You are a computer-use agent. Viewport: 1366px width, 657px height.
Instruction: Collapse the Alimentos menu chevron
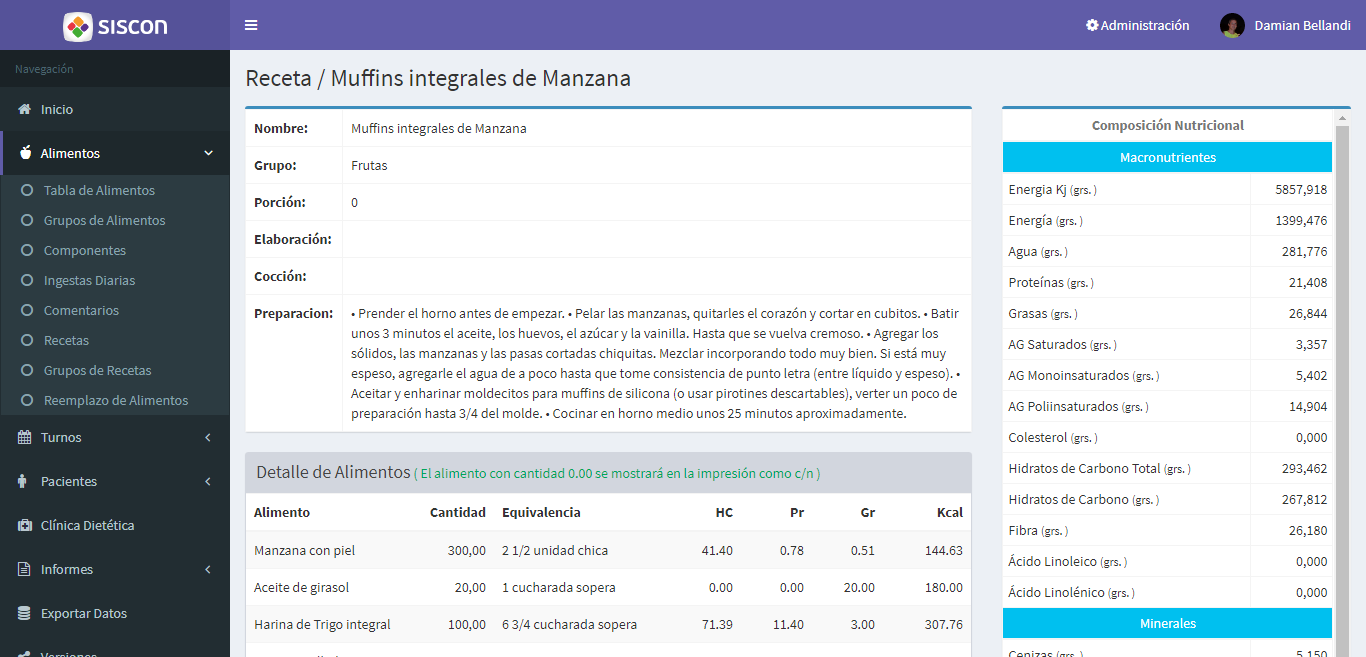[208, 153]
